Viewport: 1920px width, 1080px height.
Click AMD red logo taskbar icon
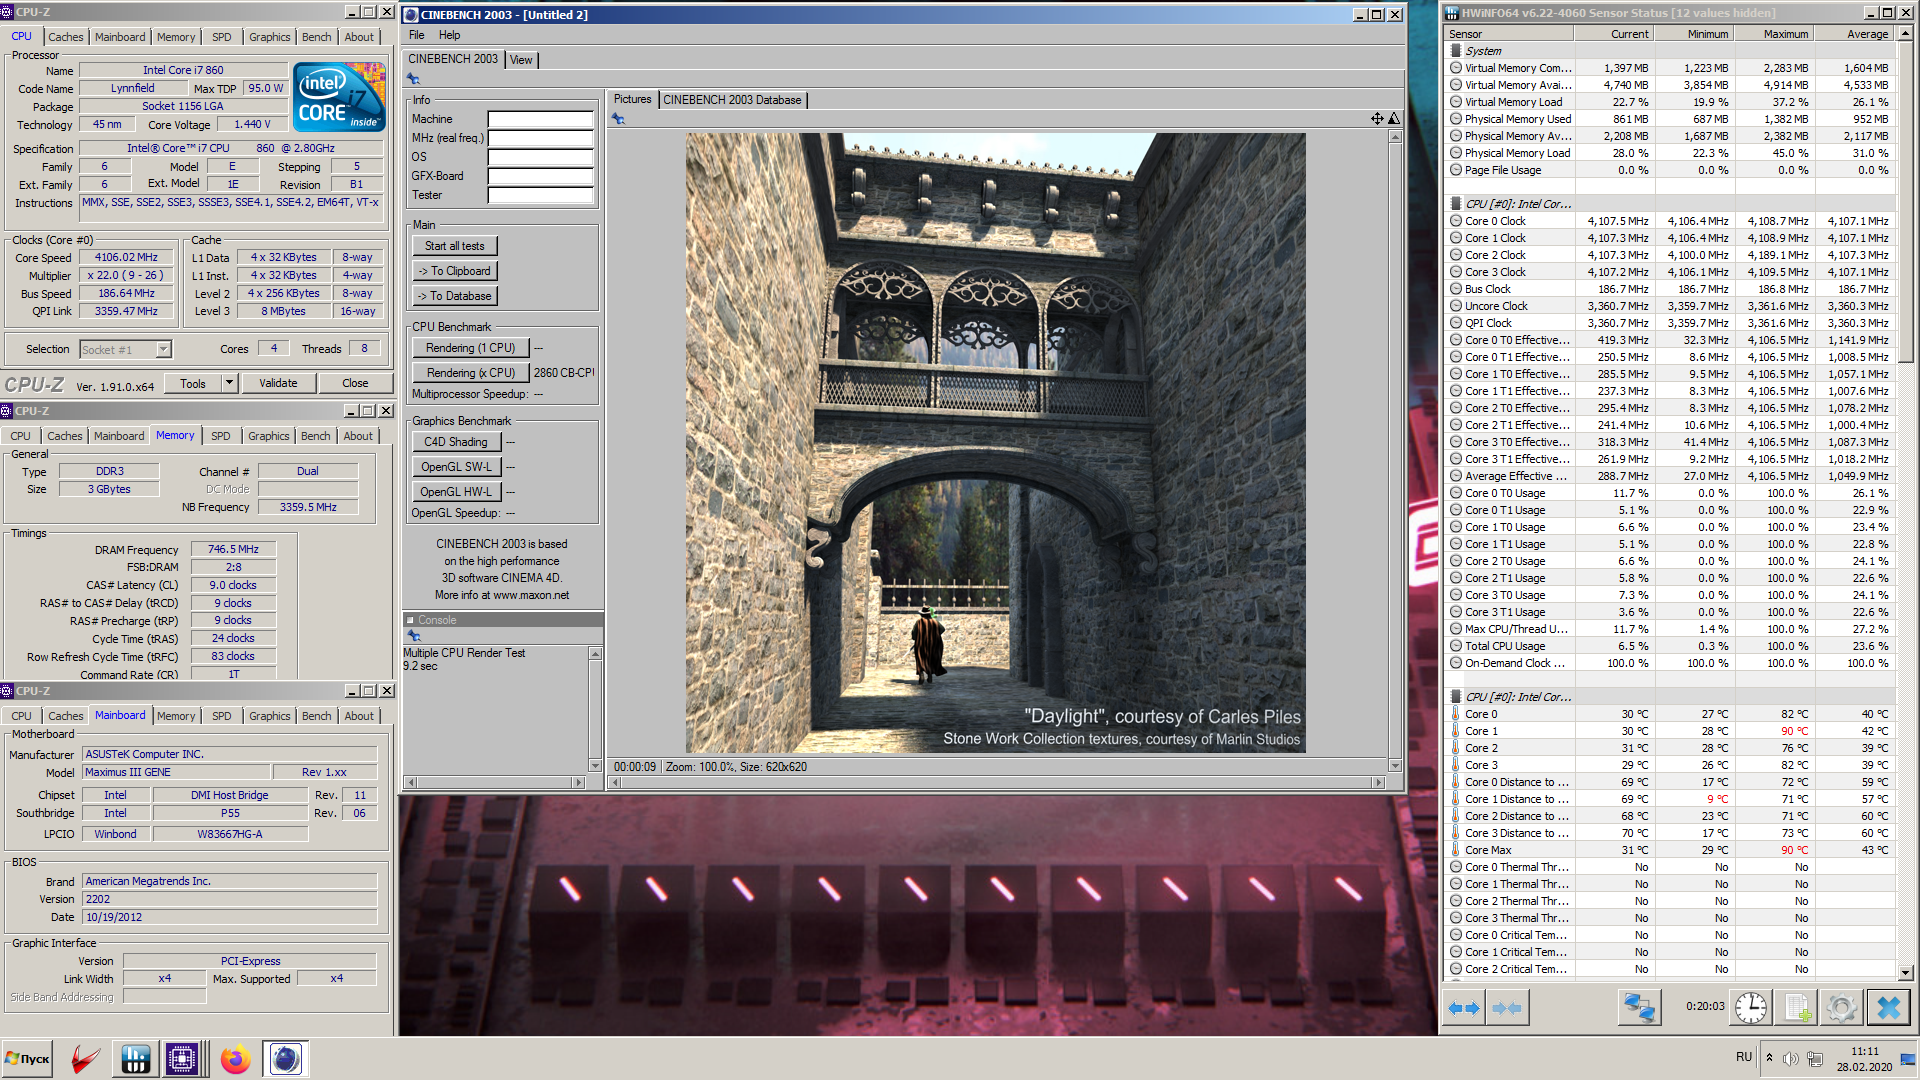(x=86, y=1059)
